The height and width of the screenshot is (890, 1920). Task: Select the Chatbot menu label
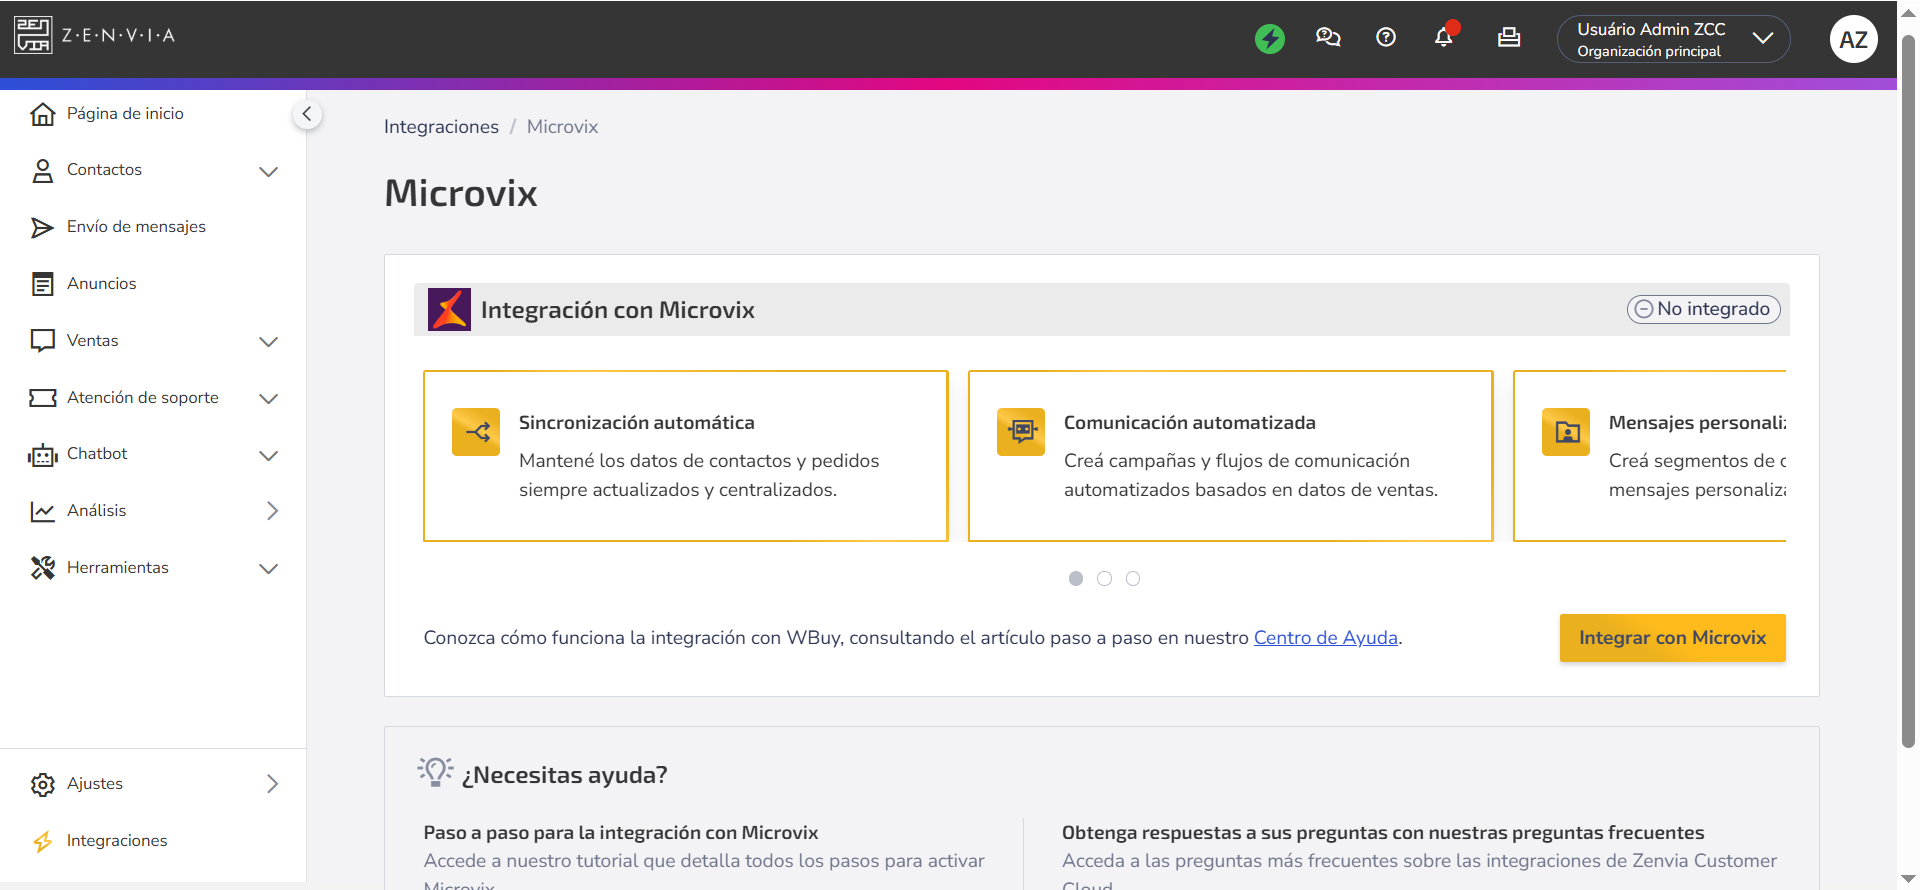click(x=97, y=454)
